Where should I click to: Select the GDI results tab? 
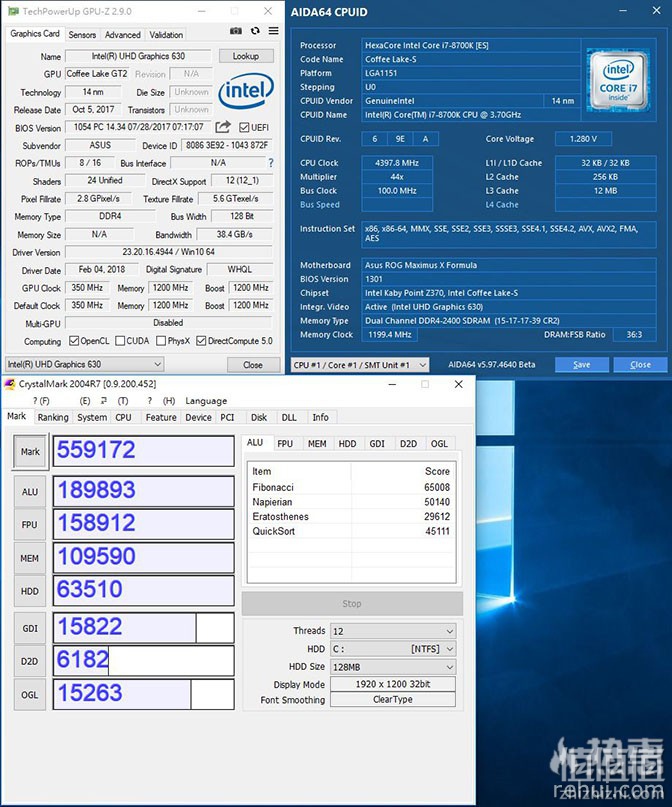click(377, 444)
